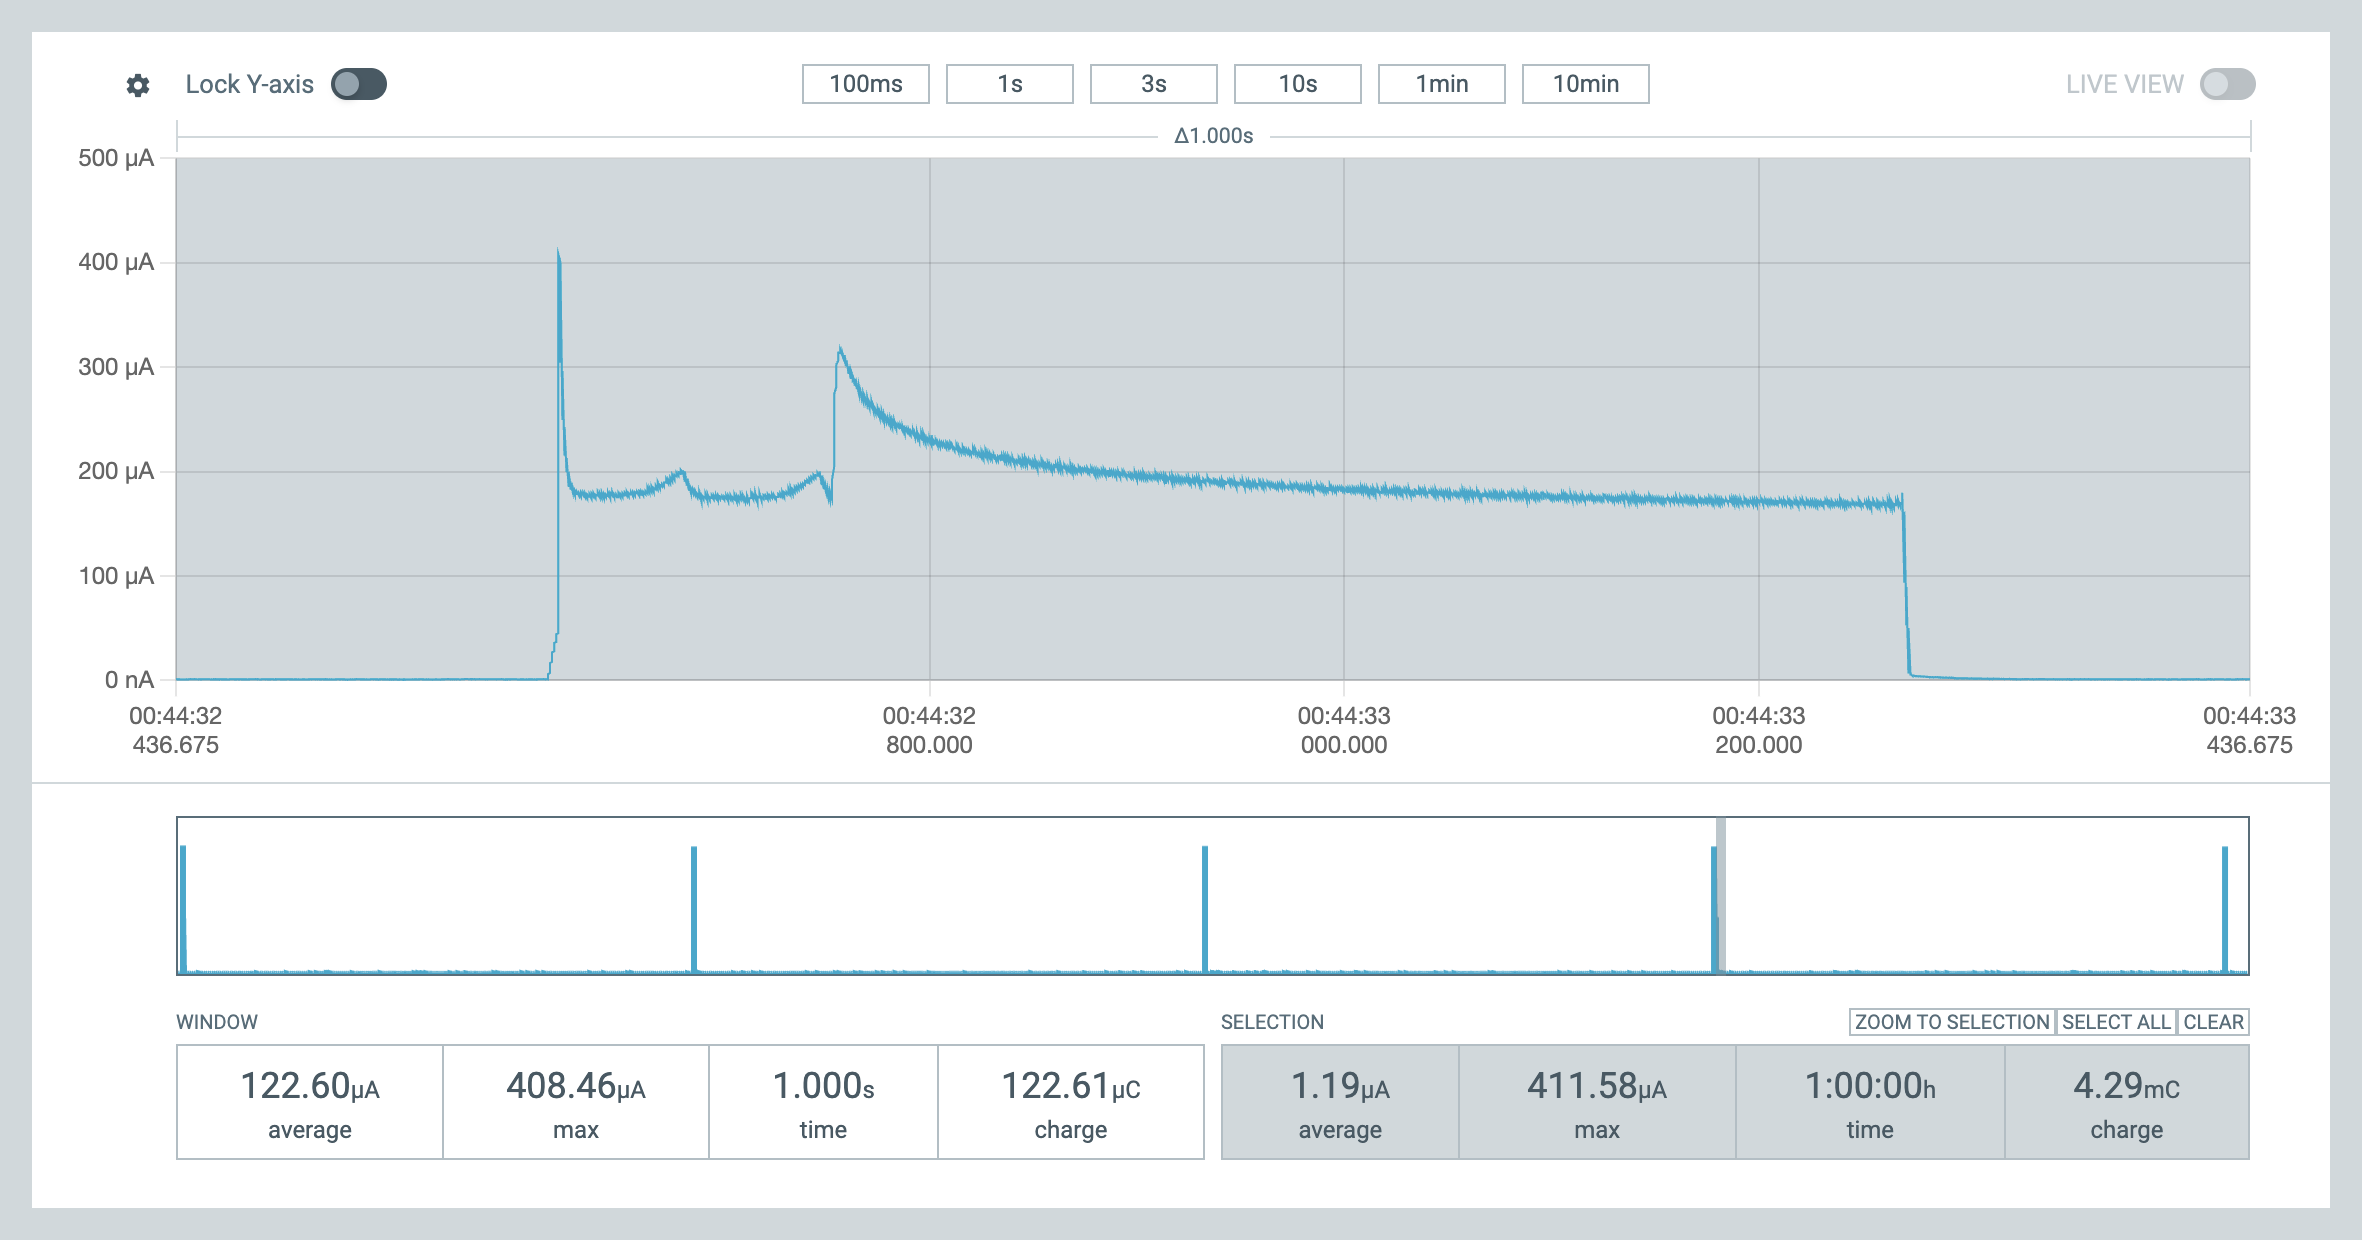The image size is (2362, 1240).
Task: Switch time window to 3s
Action: coord(1153,84)
